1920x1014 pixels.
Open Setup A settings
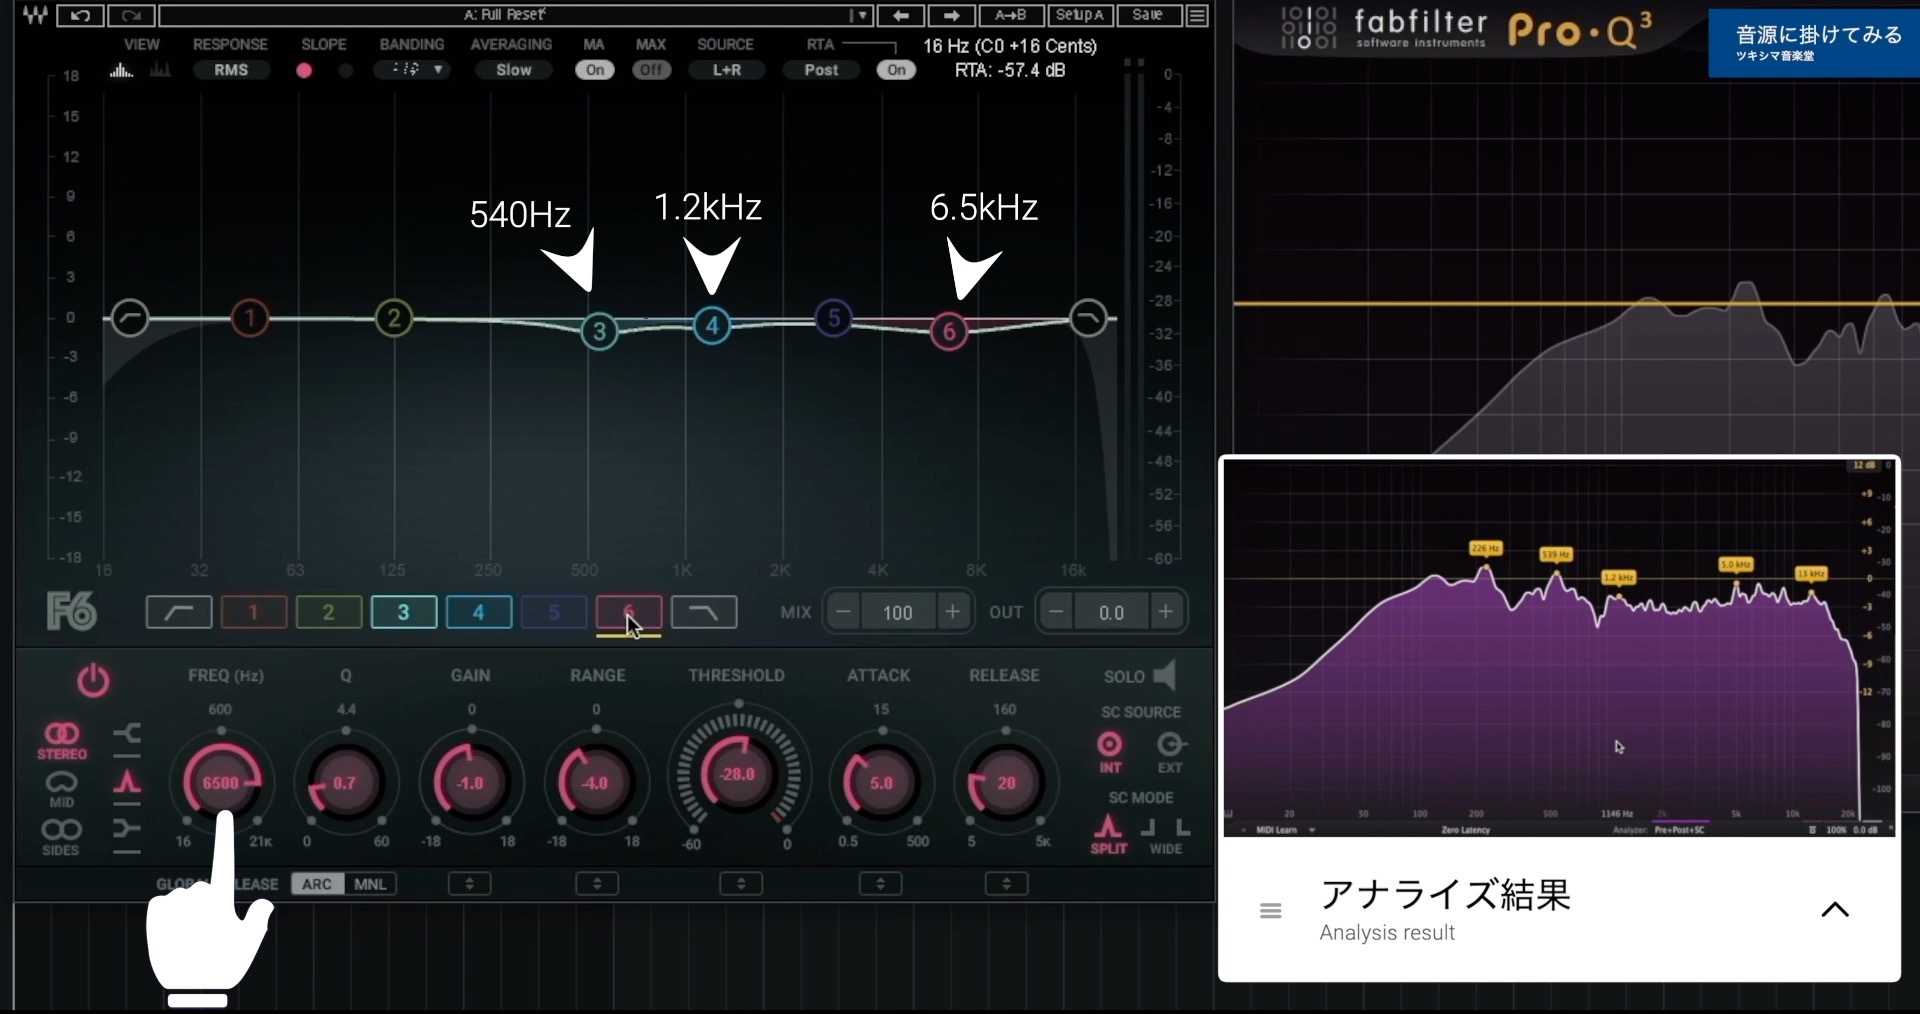click(x=1080, y=15)
